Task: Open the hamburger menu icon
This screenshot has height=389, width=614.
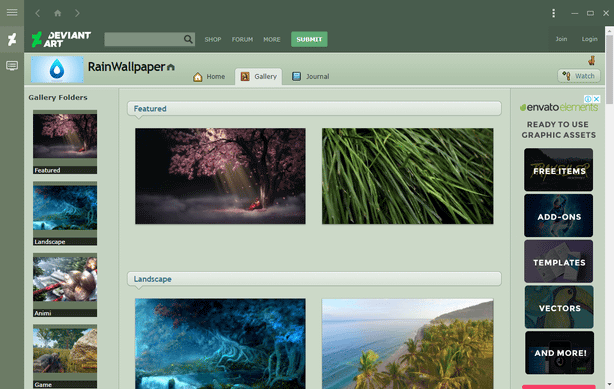Action: point(12,13)
